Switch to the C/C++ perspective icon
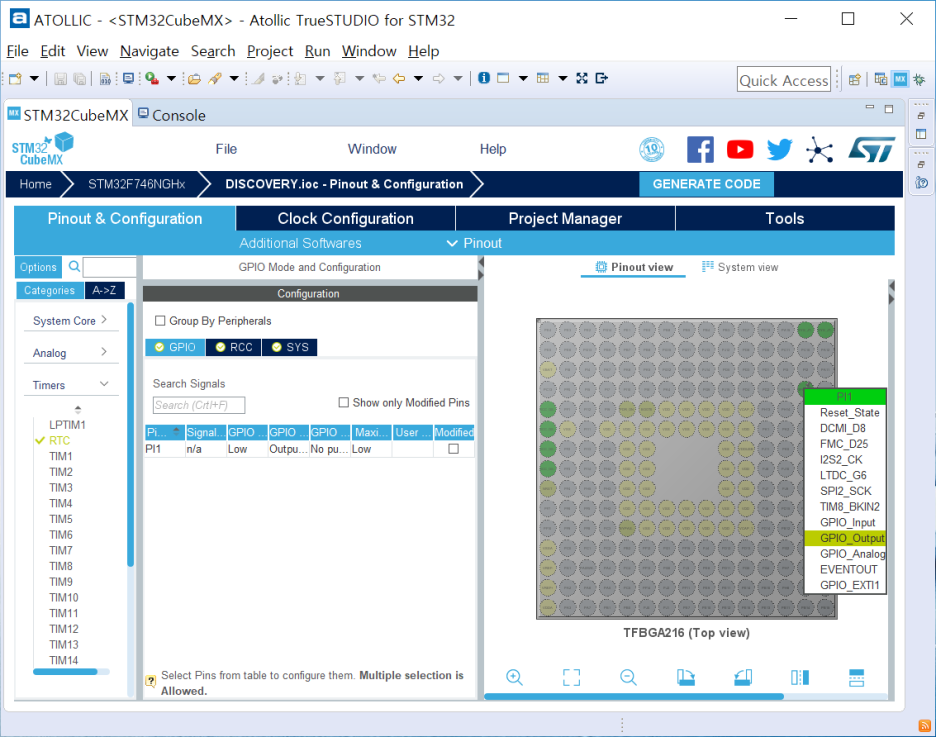 (880, 79)
